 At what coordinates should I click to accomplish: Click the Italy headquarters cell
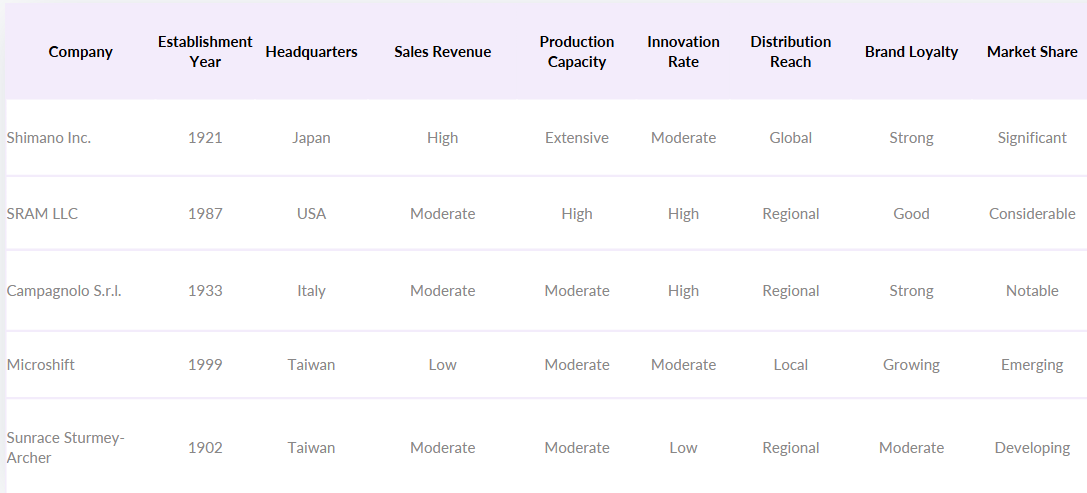point(311,291)
